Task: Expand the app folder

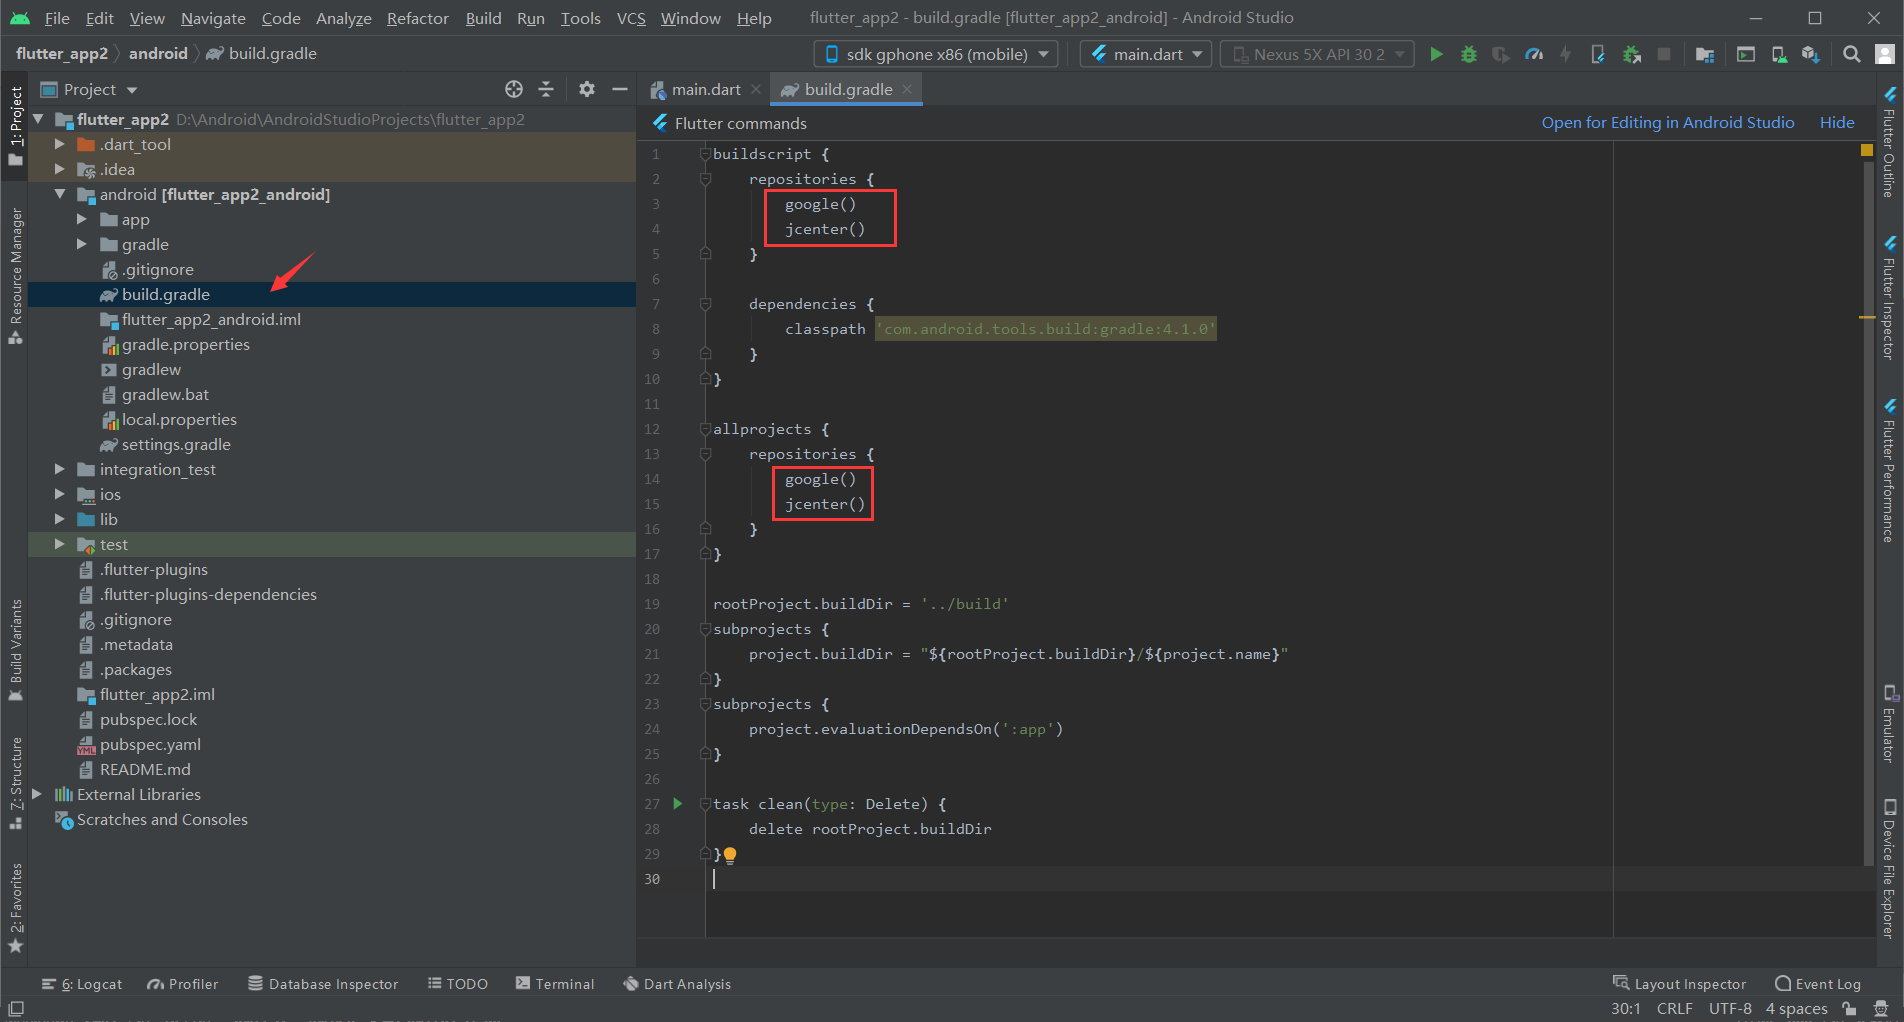Action: pos(82,219)
